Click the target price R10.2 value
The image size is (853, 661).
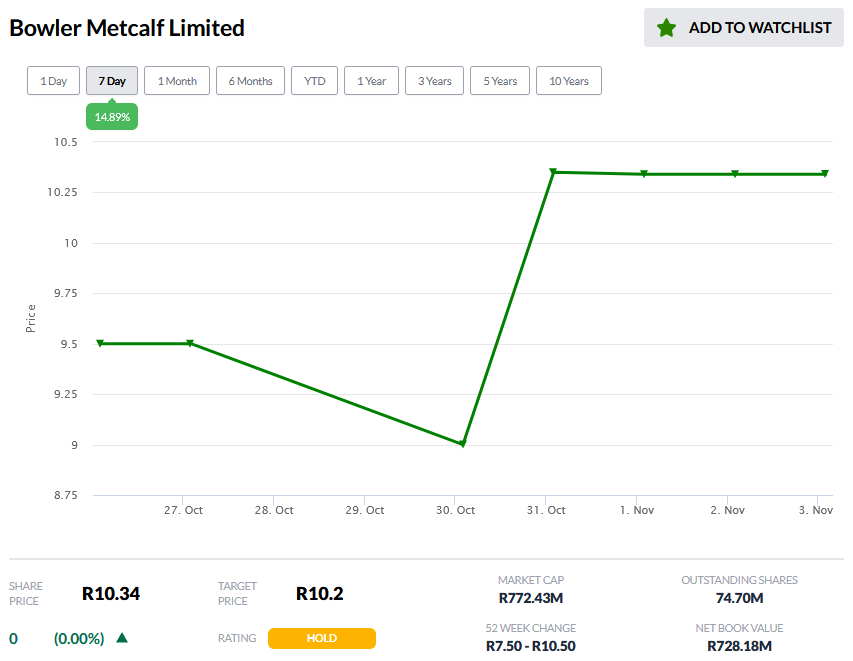pyautogui.click(x=319, y=594)
